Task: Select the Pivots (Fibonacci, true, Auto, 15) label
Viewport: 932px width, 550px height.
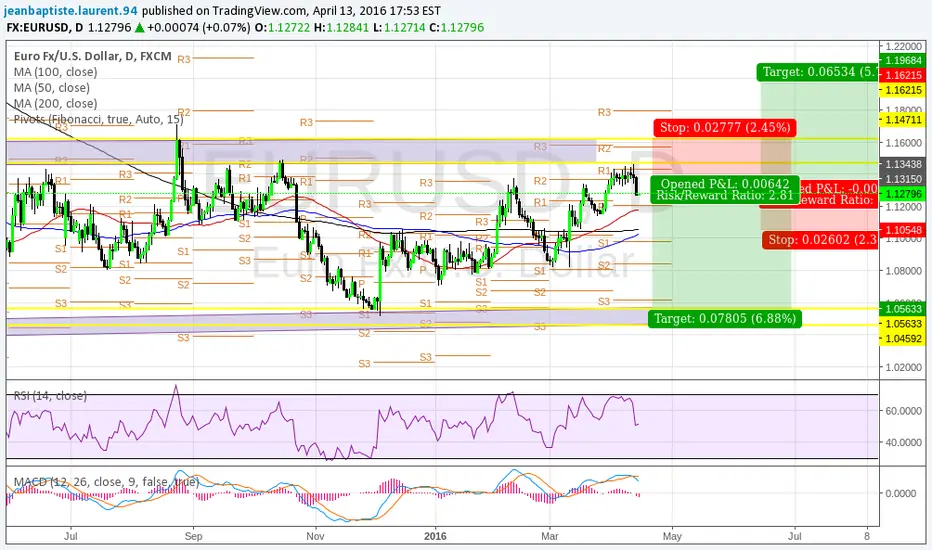Action: pos(99,120)
